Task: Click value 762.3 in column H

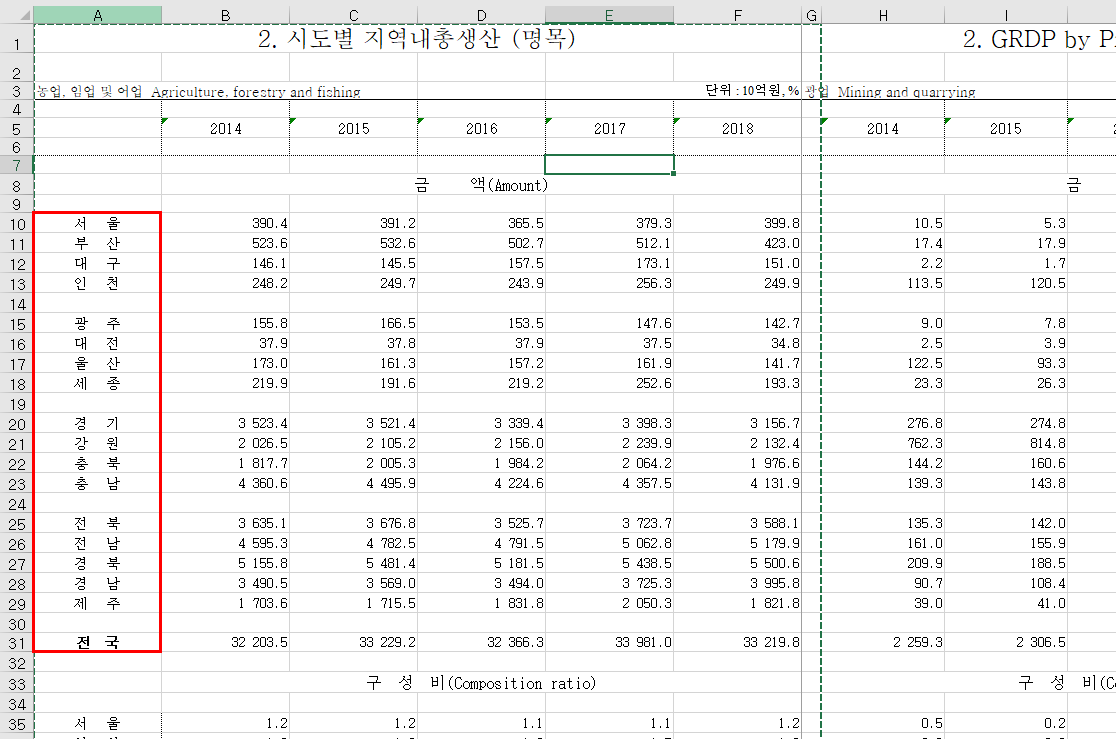Action: pyautogui.click(x=925, y=444)
